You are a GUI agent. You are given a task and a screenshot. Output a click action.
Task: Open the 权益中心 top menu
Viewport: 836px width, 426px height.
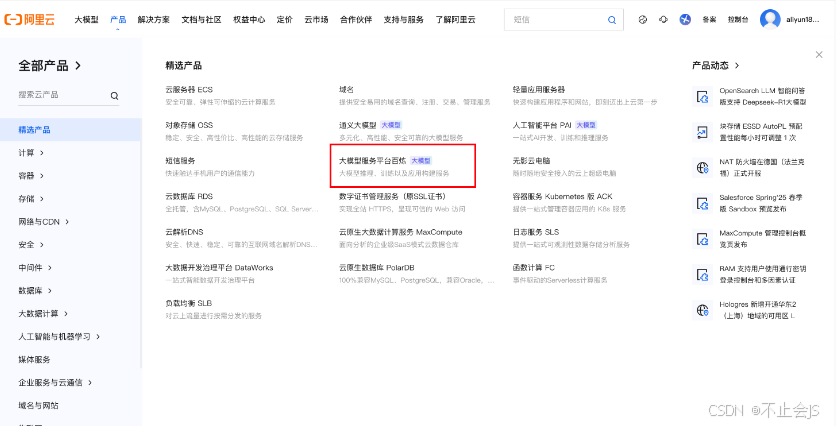click(x=249, y=20)
